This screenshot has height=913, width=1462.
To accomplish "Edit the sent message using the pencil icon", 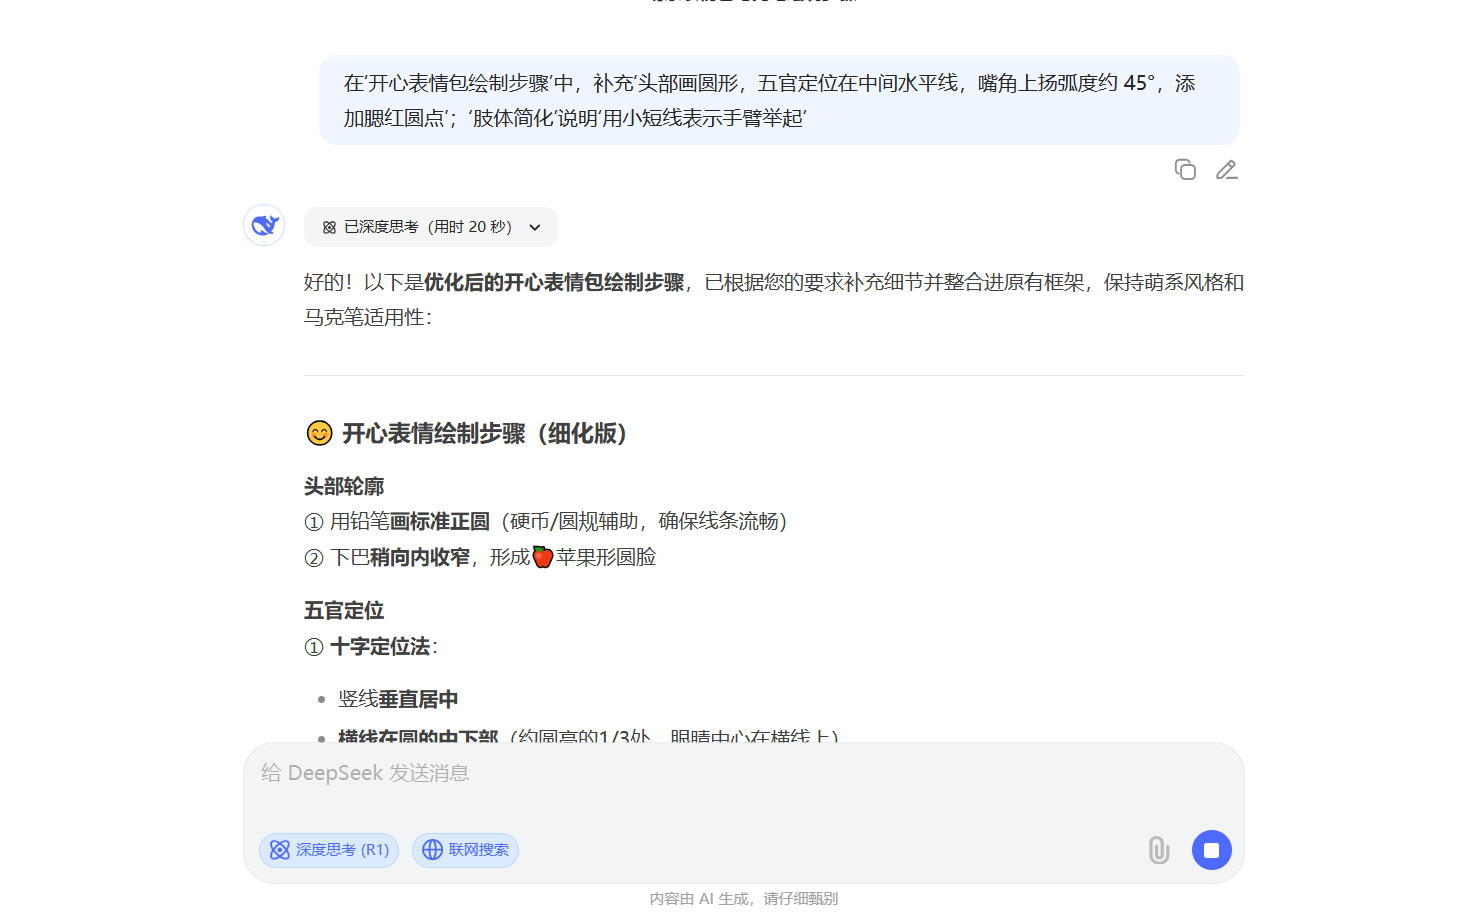I will pyautogui.click(x=1227, y=170).
